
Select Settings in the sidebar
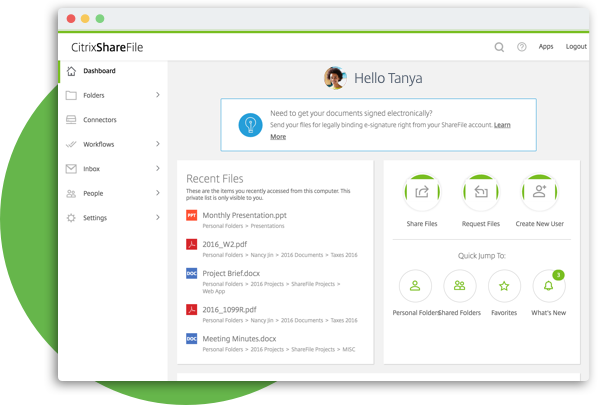113,218
